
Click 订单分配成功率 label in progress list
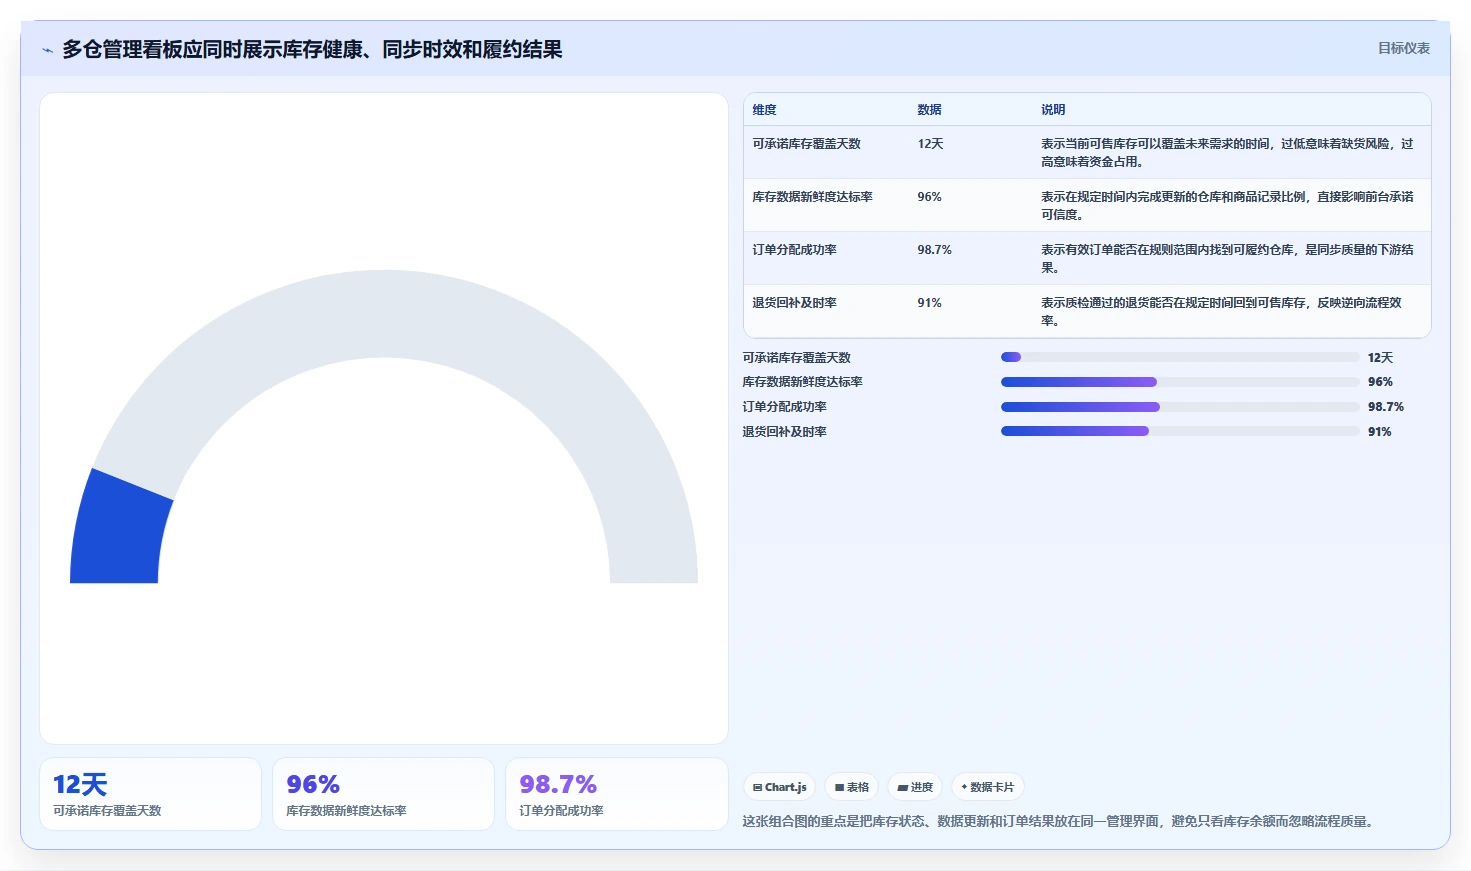[x=784, y=407]
